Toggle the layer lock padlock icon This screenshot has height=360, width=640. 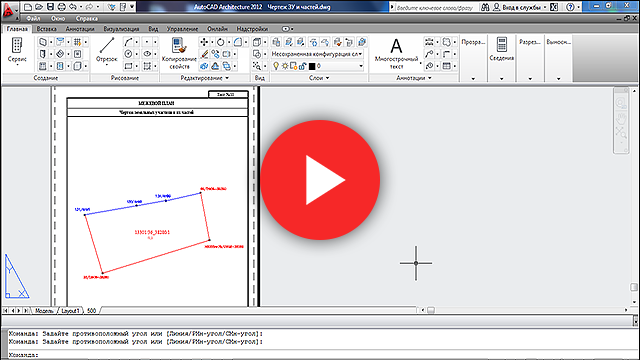(x=302, y=66)
